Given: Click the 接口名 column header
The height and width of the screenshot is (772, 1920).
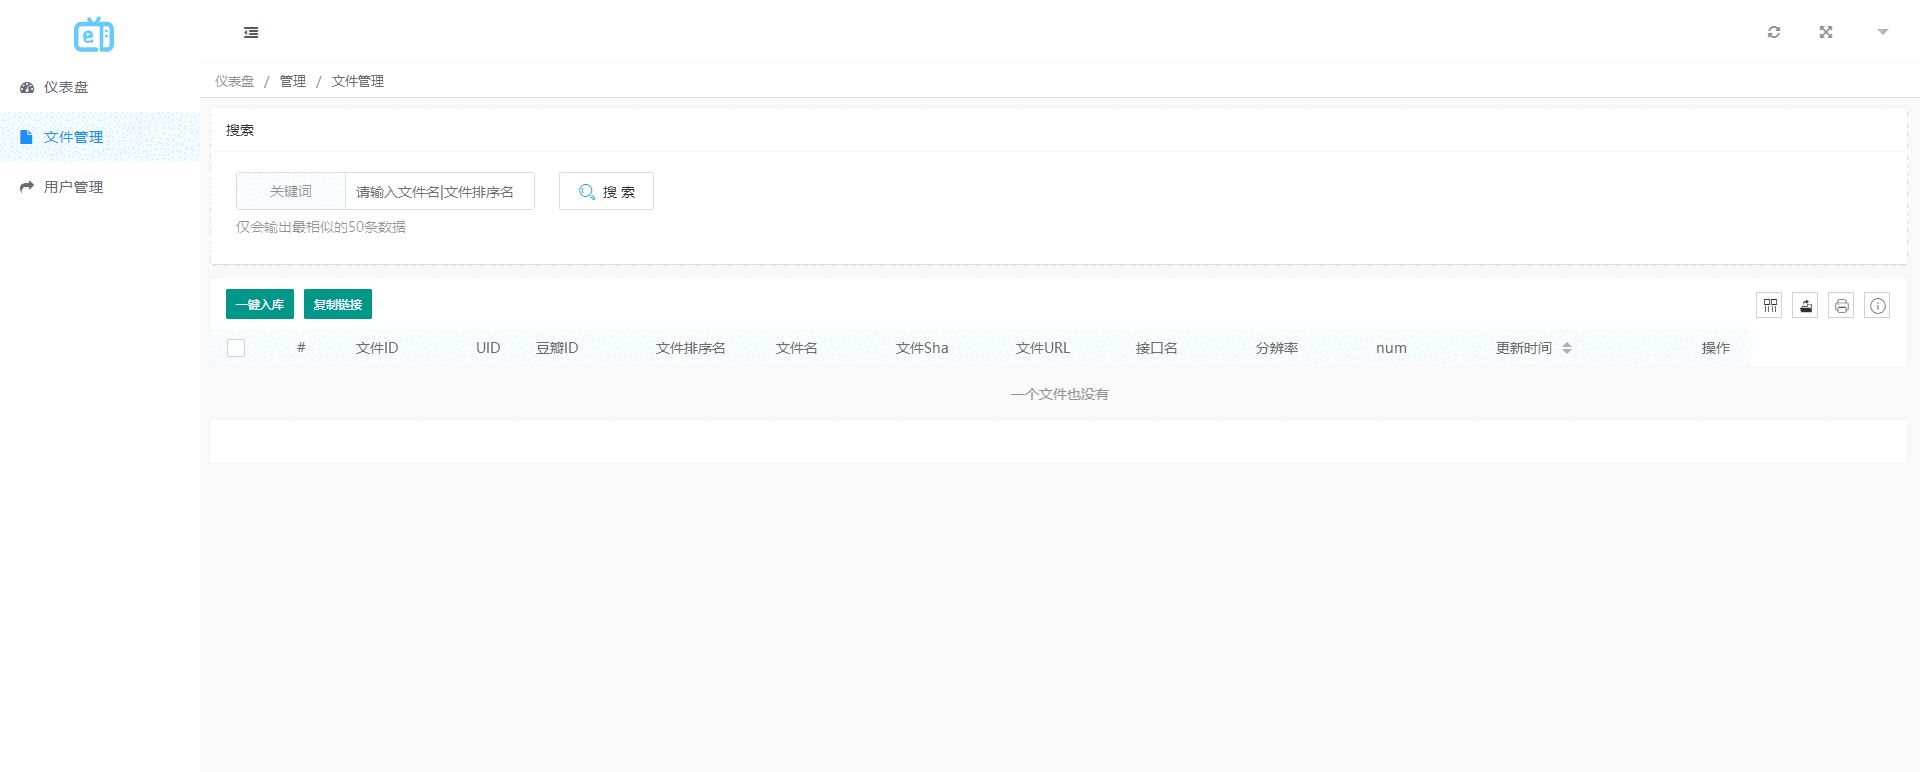Looking at the screenshot, I should 1157,348.
